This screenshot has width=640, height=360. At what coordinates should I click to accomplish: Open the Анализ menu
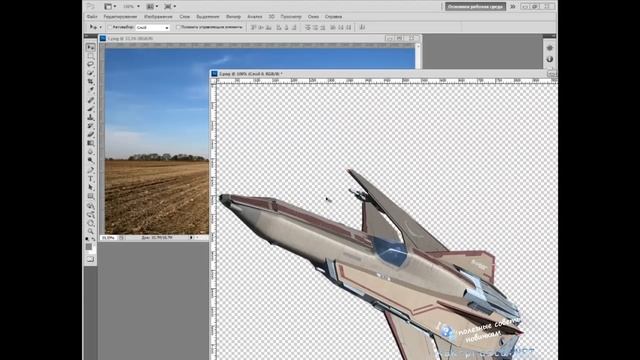(x=255, y=17)
